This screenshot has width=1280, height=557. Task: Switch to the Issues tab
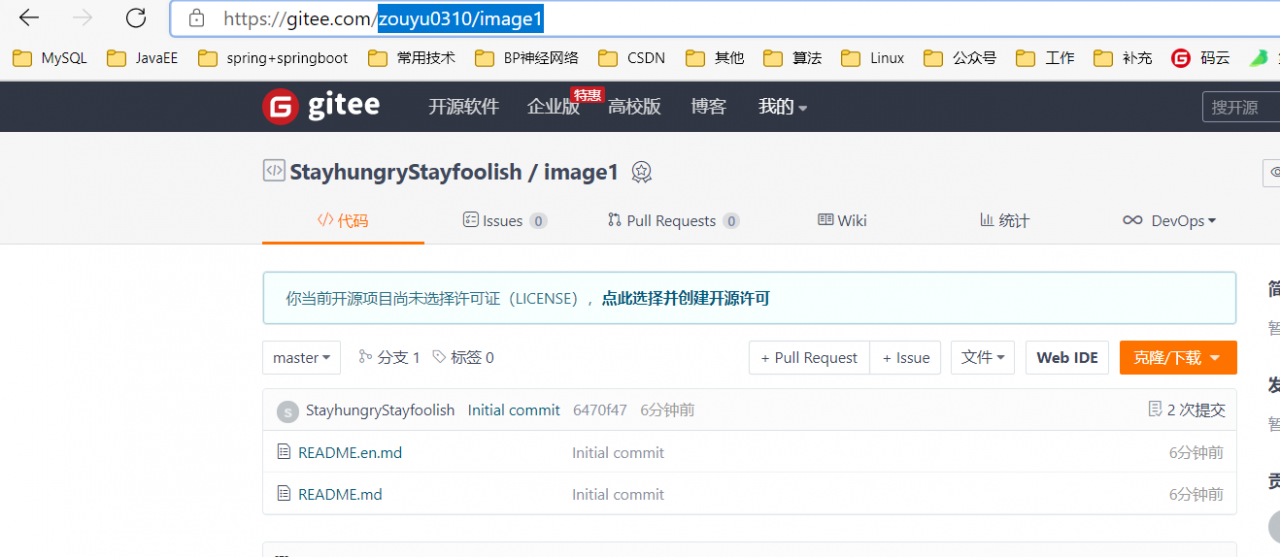505,221
